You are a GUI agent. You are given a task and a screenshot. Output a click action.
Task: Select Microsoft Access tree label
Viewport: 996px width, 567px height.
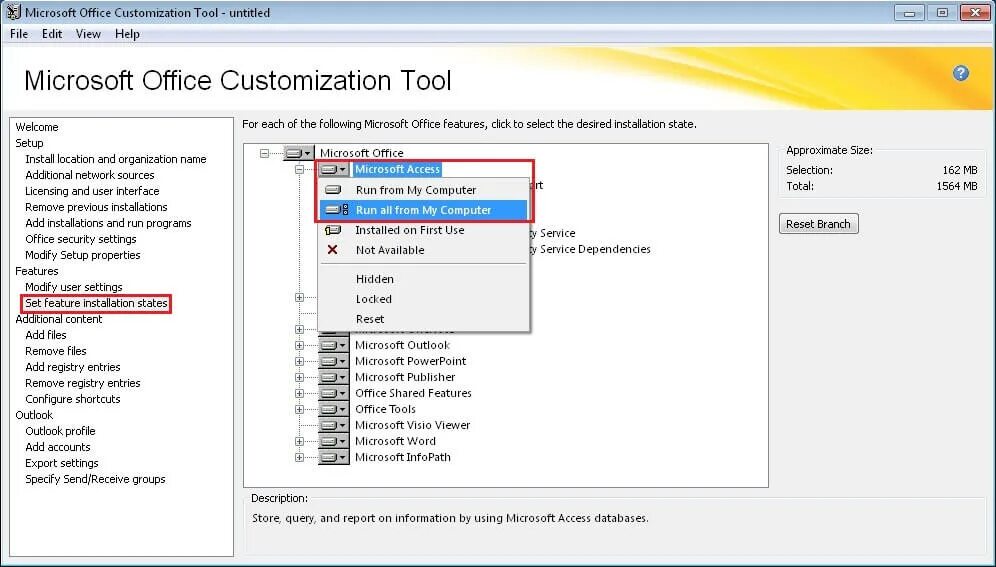397,170
